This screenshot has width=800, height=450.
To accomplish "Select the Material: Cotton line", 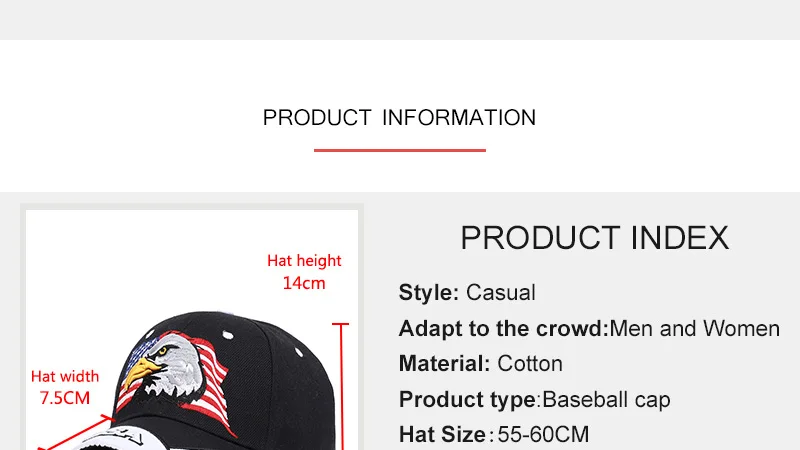I will 481,364.
